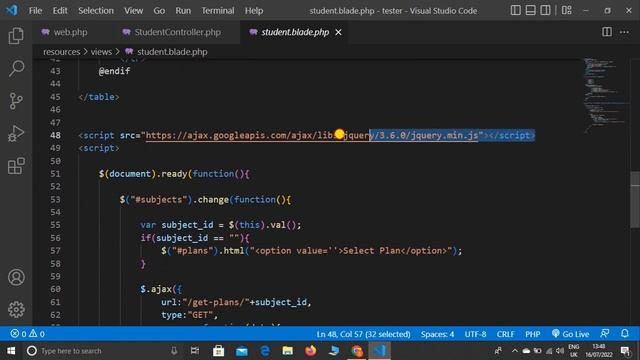640x360 pixels.
Task: Open the jquery googleapis URL link
Action: (311, 136)
